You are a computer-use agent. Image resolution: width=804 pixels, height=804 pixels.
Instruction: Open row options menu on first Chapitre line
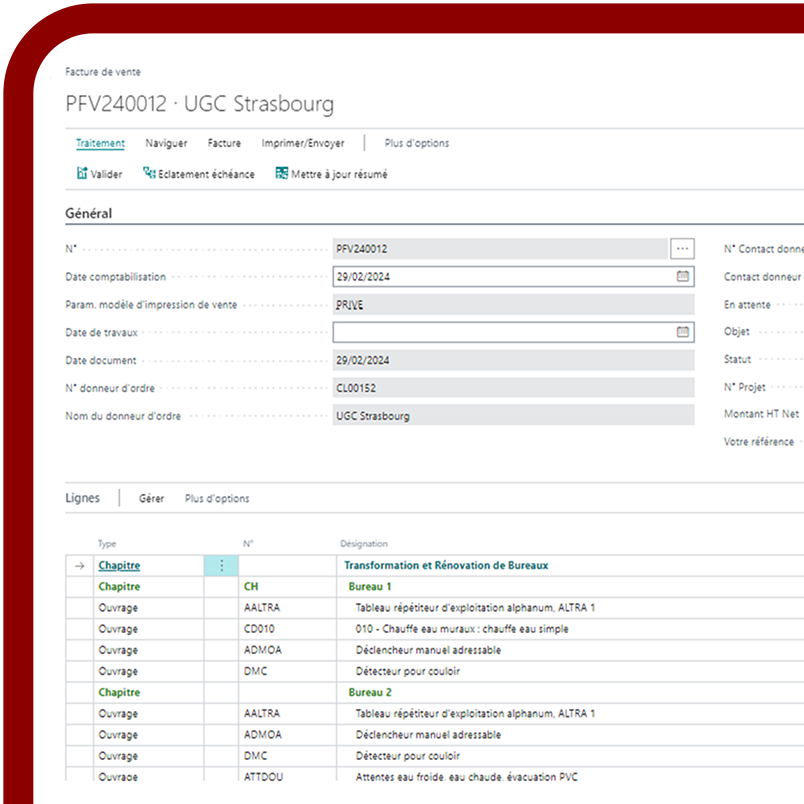click(221, 566)
